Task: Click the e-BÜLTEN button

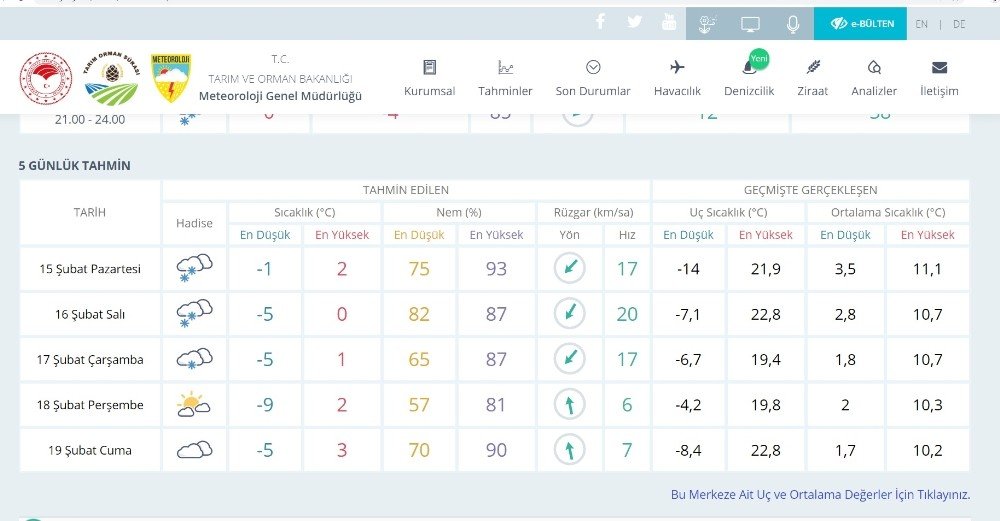Action: (x=861, y=23)
